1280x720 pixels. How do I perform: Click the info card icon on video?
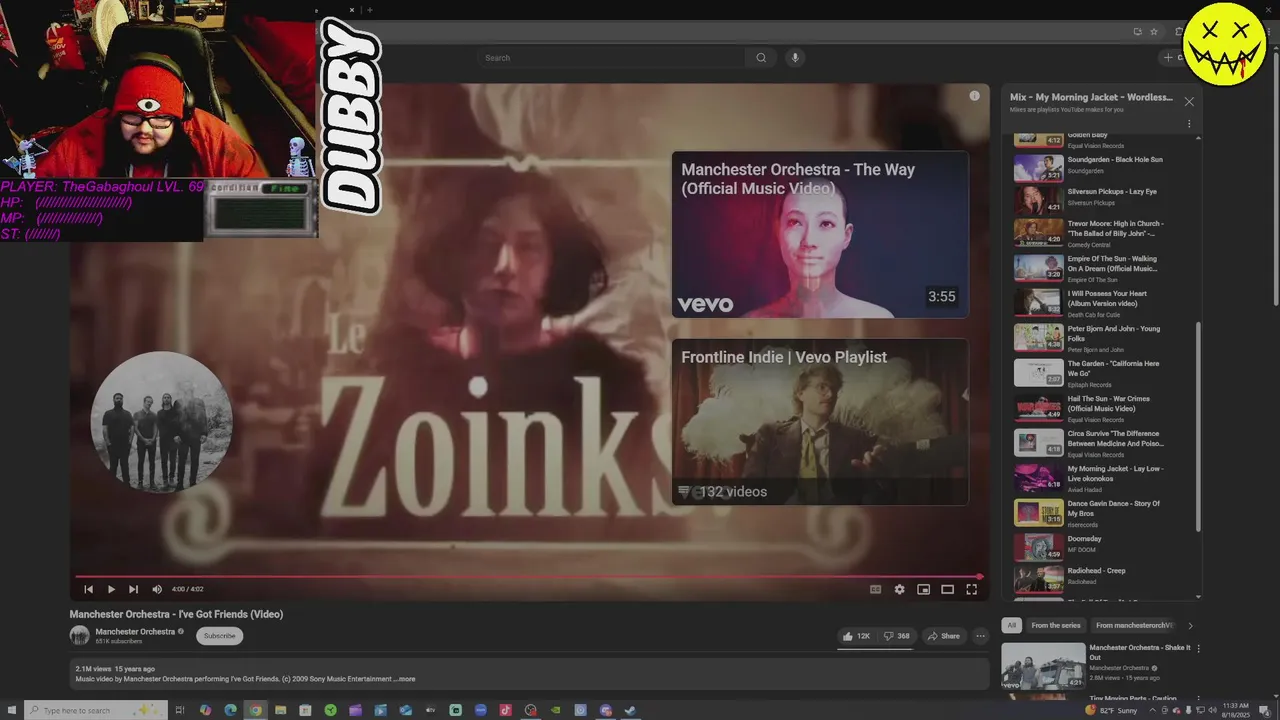point(975,96)
